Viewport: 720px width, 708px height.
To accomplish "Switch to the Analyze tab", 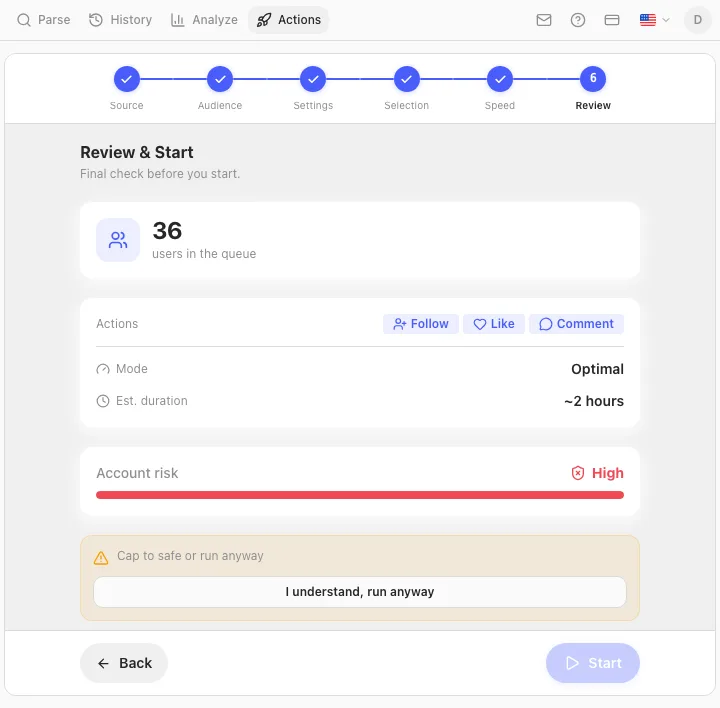I will 204,20.
